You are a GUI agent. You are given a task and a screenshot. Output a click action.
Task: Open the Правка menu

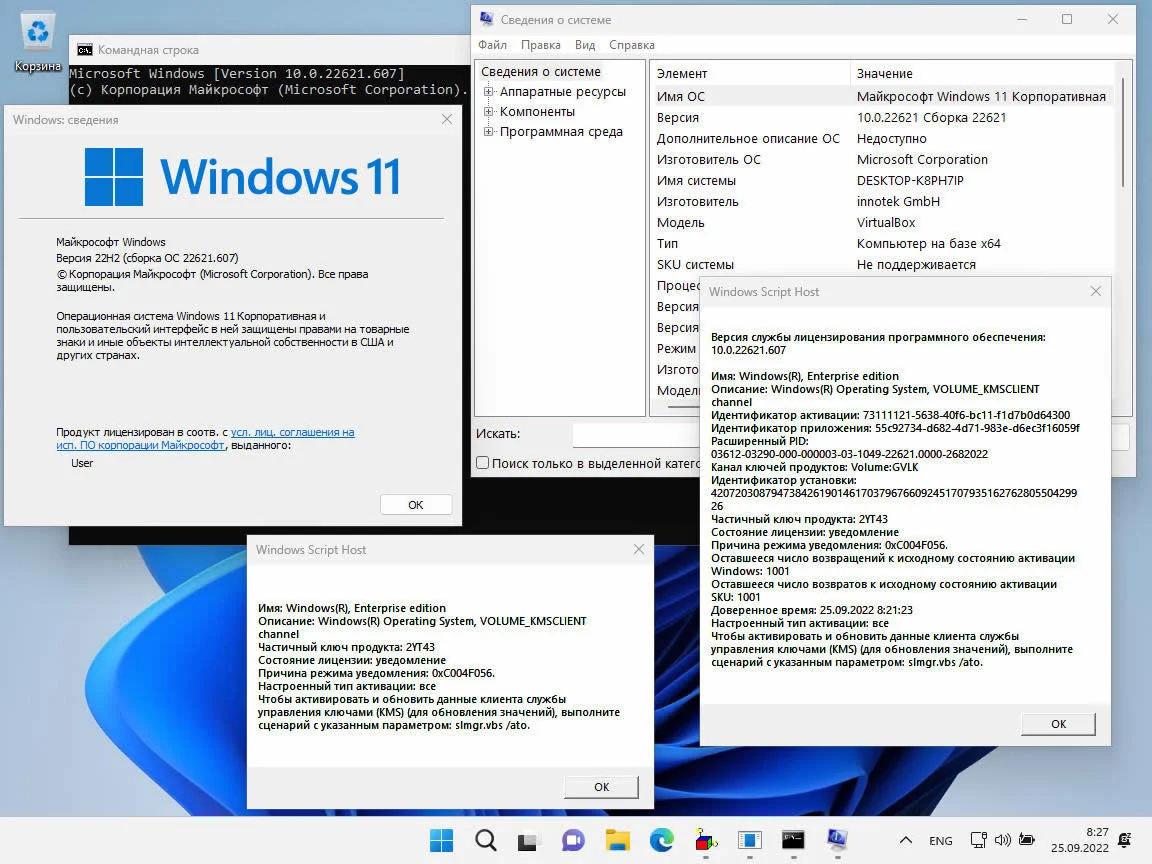click(x=541, y=45)
